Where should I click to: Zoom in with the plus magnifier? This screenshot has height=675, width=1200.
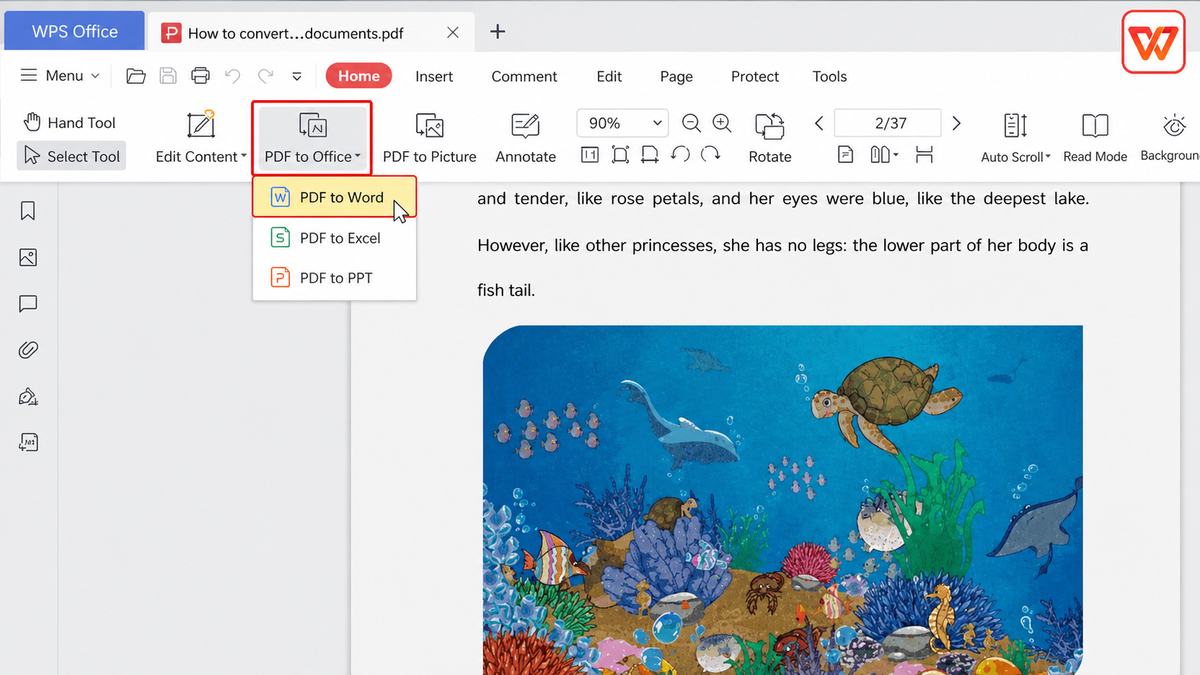(722, 123)
